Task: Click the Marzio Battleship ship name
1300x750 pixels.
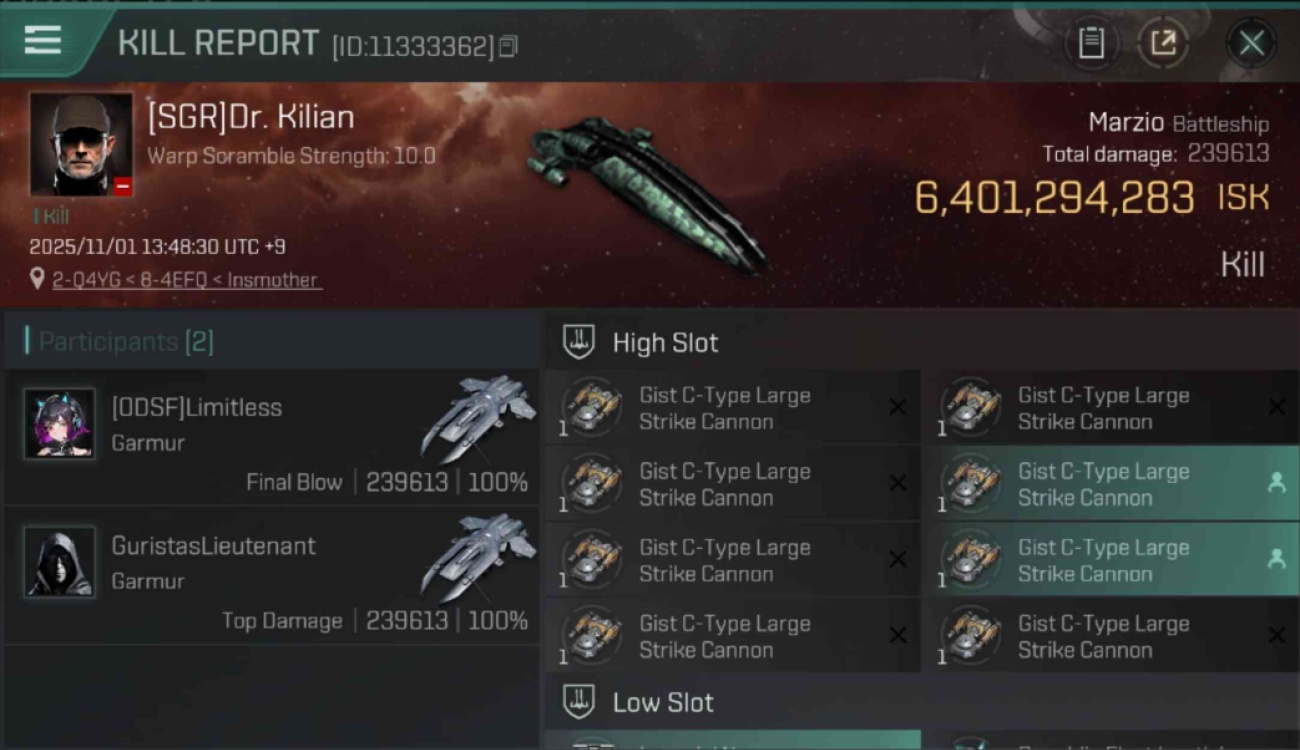Action: pos(1178,124)
